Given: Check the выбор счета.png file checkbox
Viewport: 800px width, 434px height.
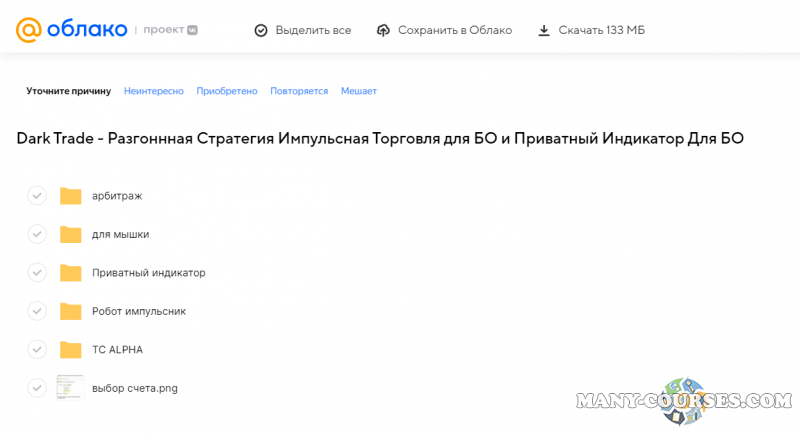Looking at the screenshot, I should 37,388.
